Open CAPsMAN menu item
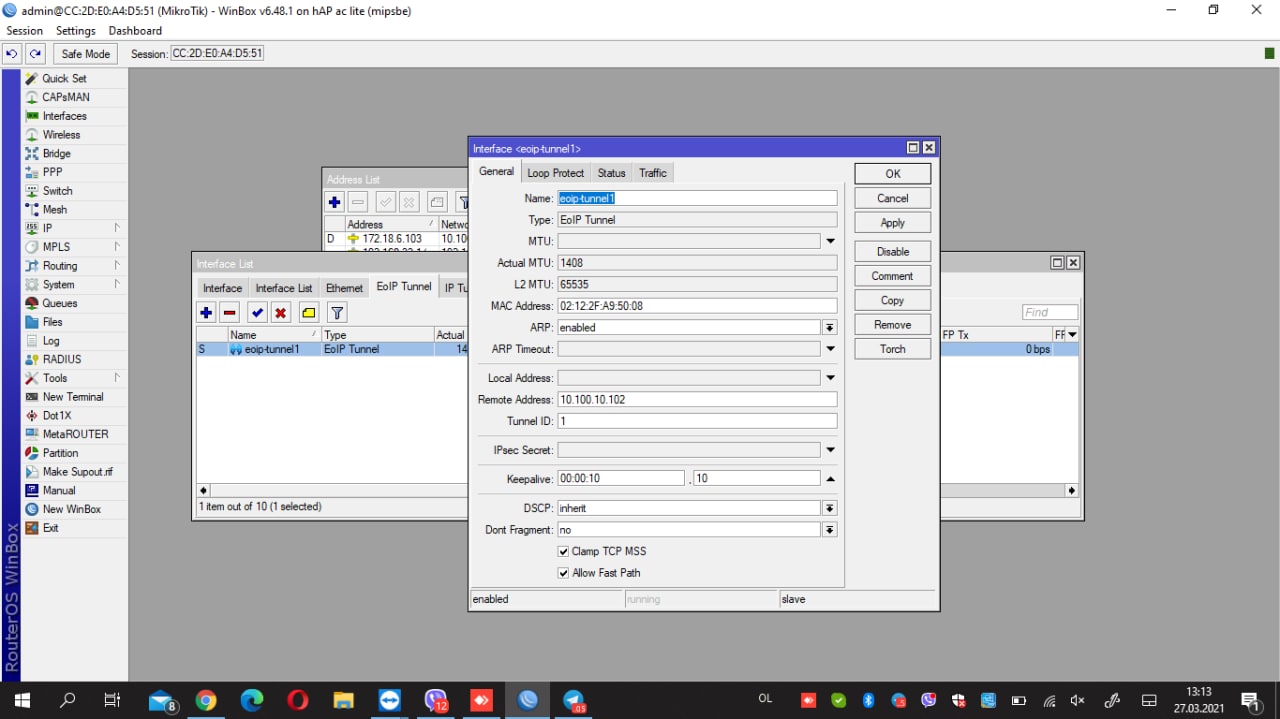The width and height of the screenshot is (1280, 719). [x=65, y=97]
